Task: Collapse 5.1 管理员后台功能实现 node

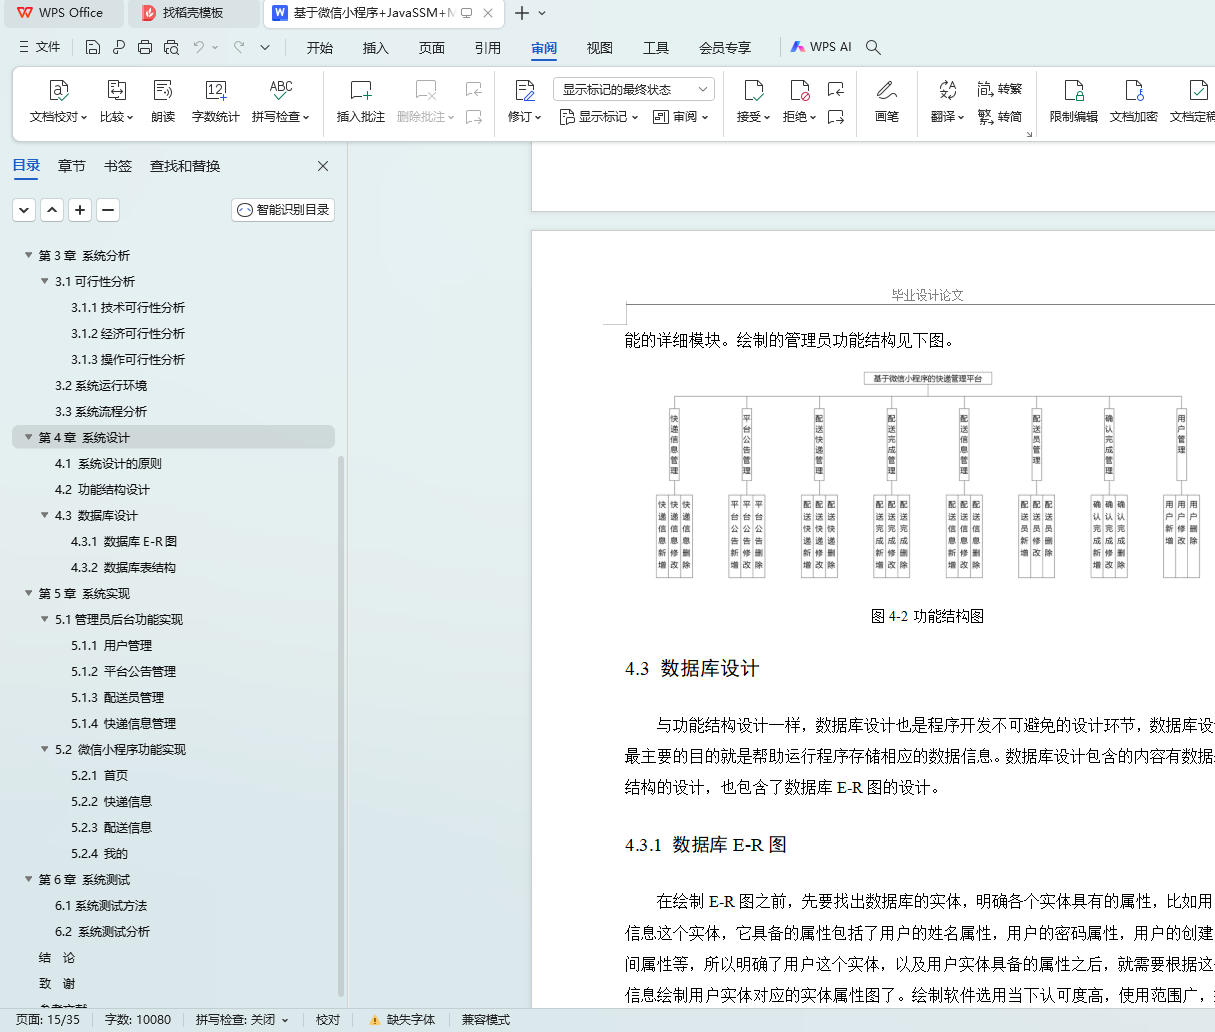Action: pyautogui.click(x=45, y=619)
